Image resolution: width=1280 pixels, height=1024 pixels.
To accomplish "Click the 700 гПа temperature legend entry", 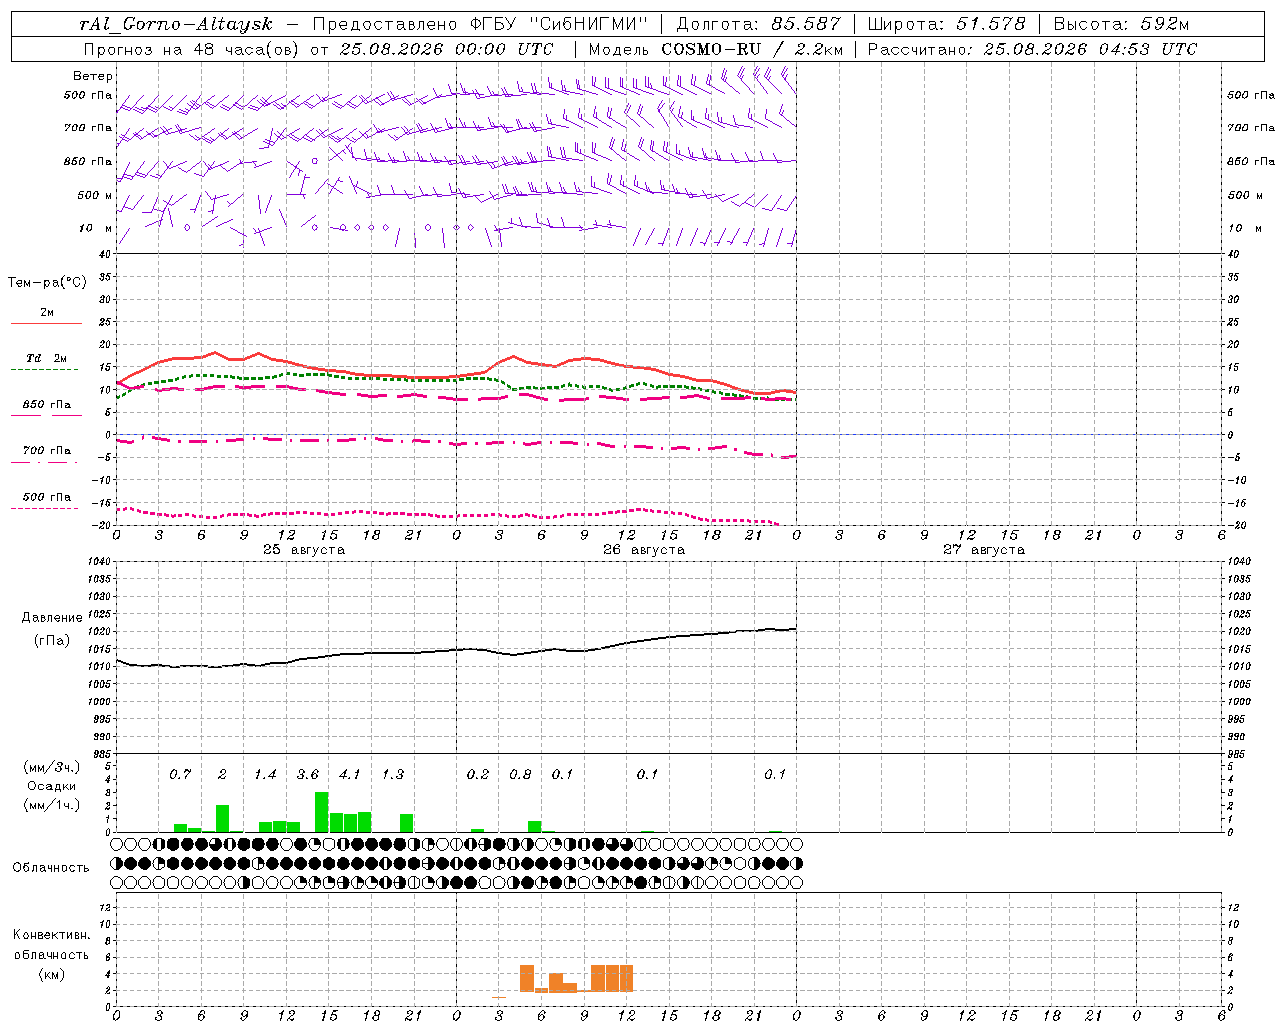I will [x=45, y=455].
